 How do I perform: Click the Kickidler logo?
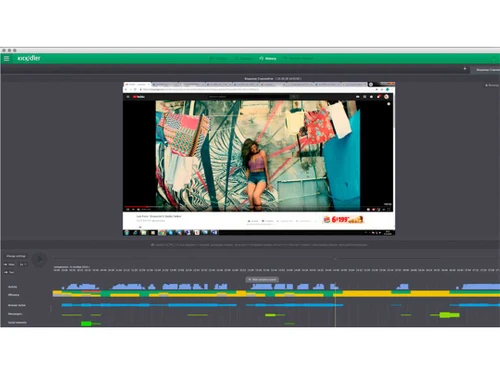29,58
